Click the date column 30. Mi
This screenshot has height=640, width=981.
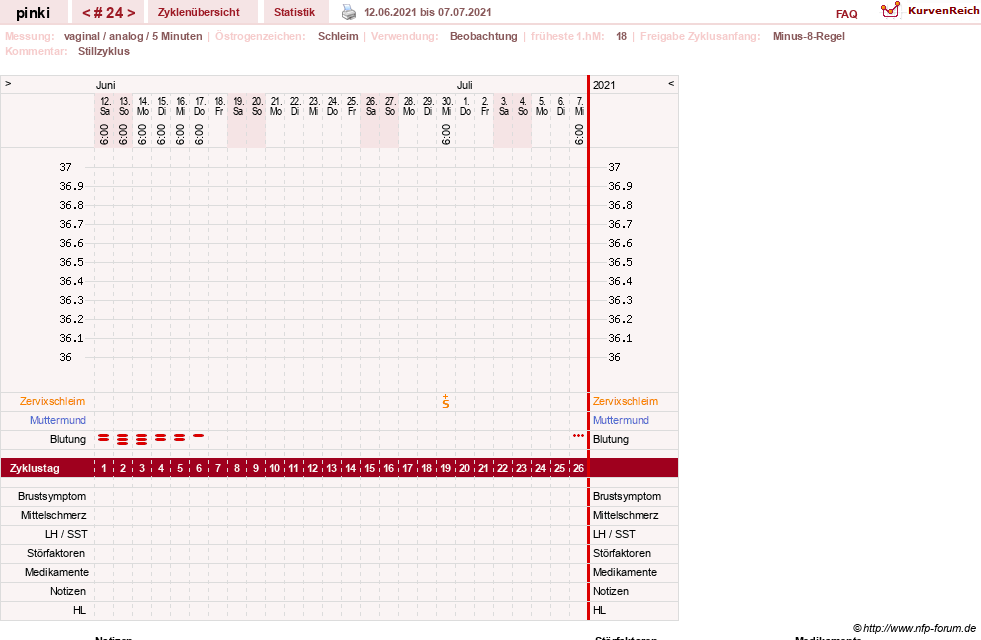tap(446, 106)
